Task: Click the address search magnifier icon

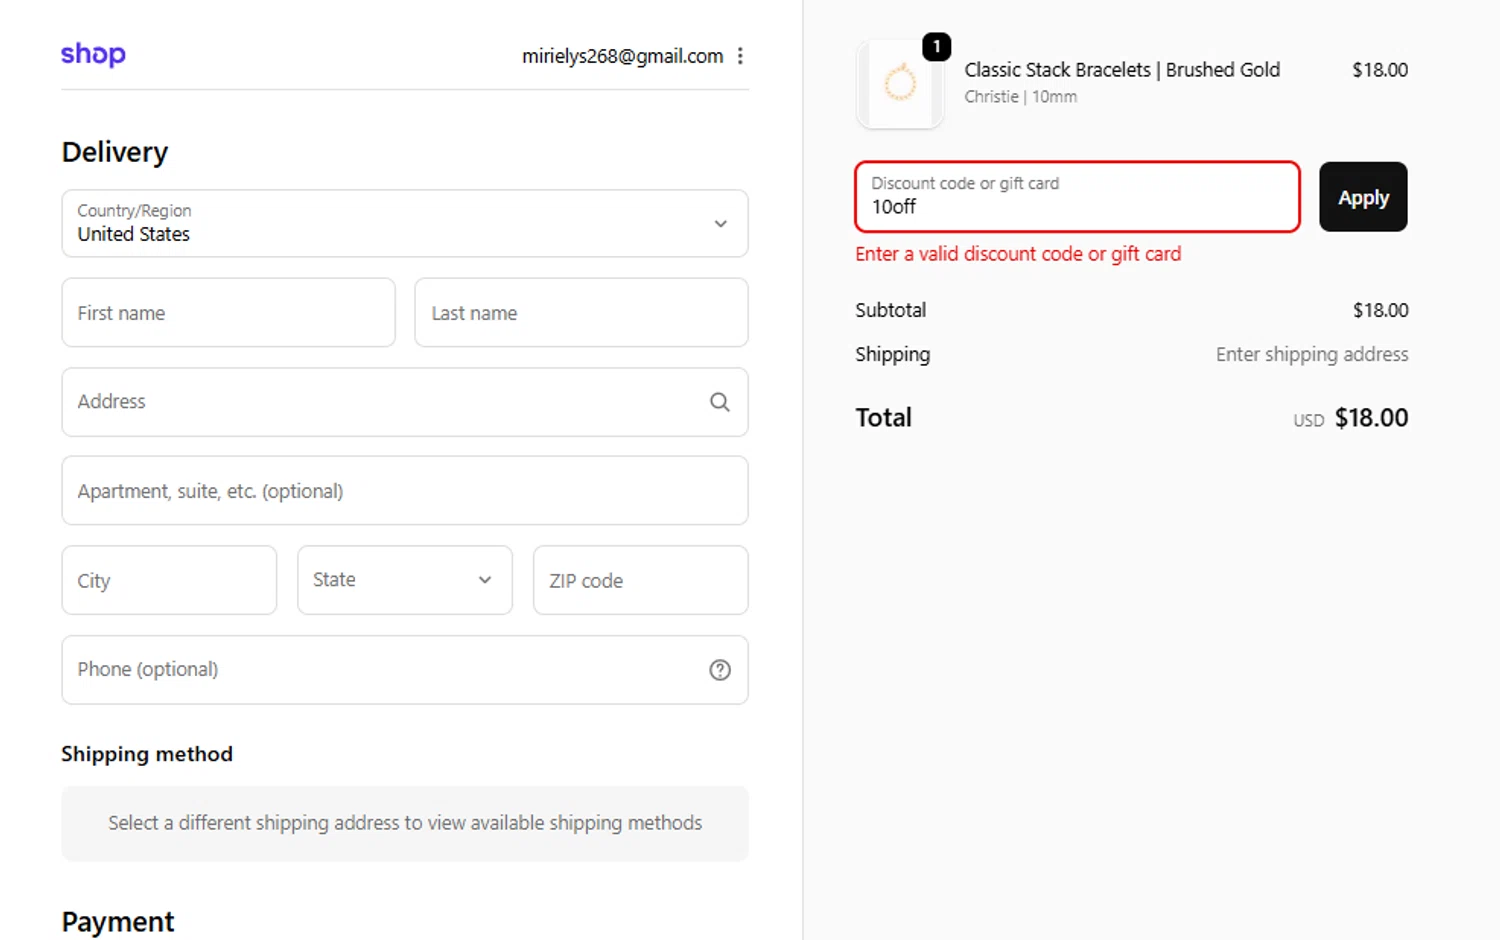Action: click(720, 402)
